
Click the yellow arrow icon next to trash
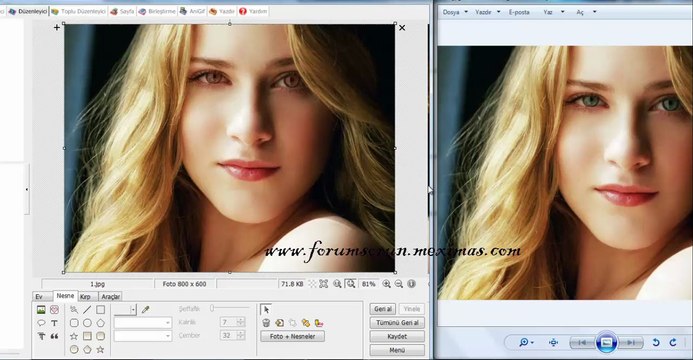coord(279,323)
